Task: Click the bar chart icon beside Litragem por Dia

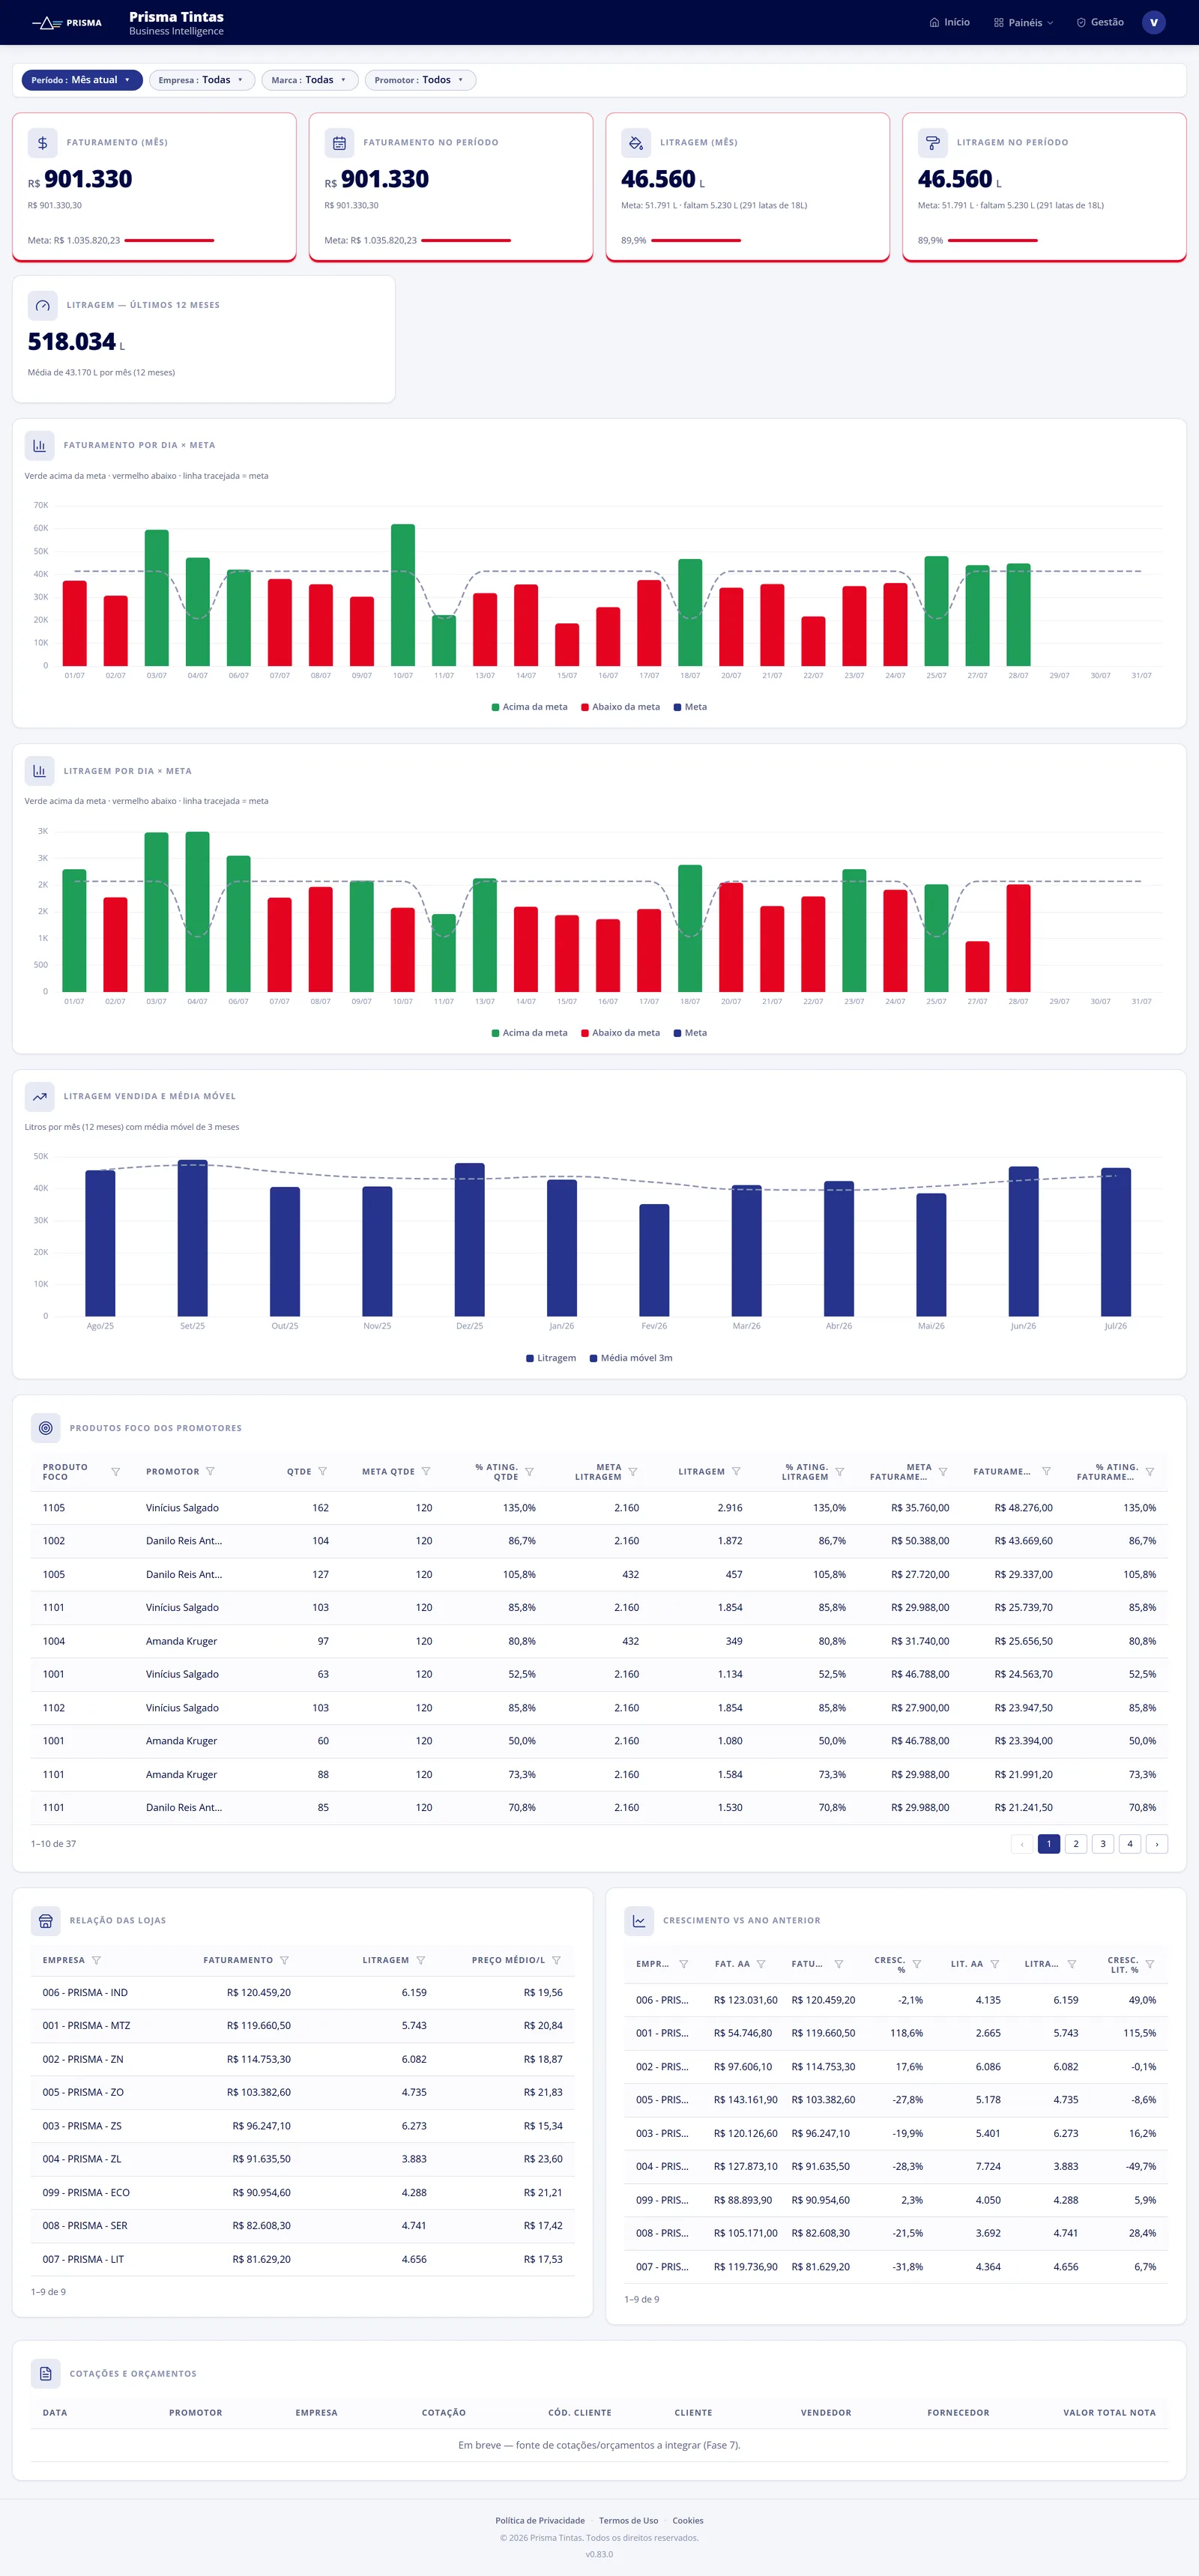Action: point(39,771)
